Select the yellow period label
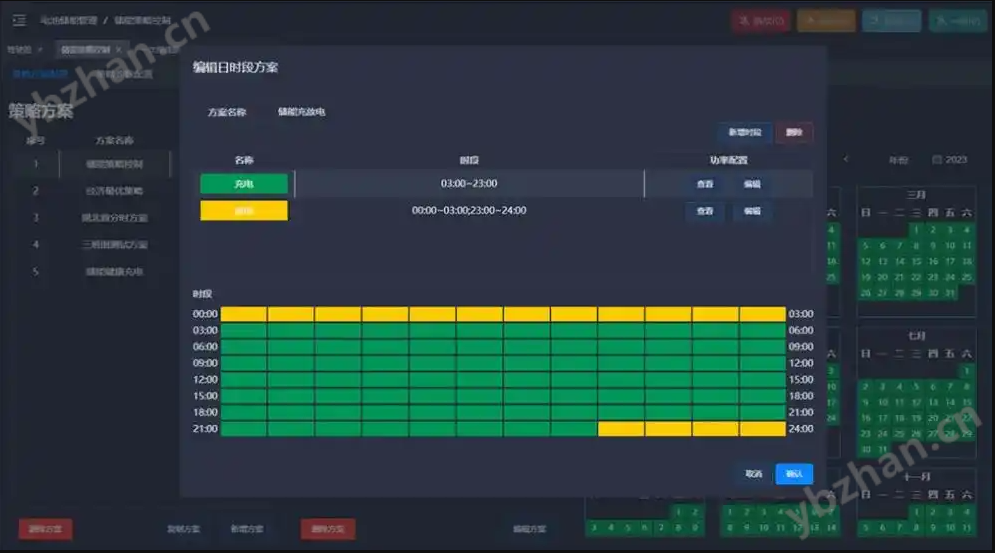Viewport: 995px width, 553px height. pos(244,211)
